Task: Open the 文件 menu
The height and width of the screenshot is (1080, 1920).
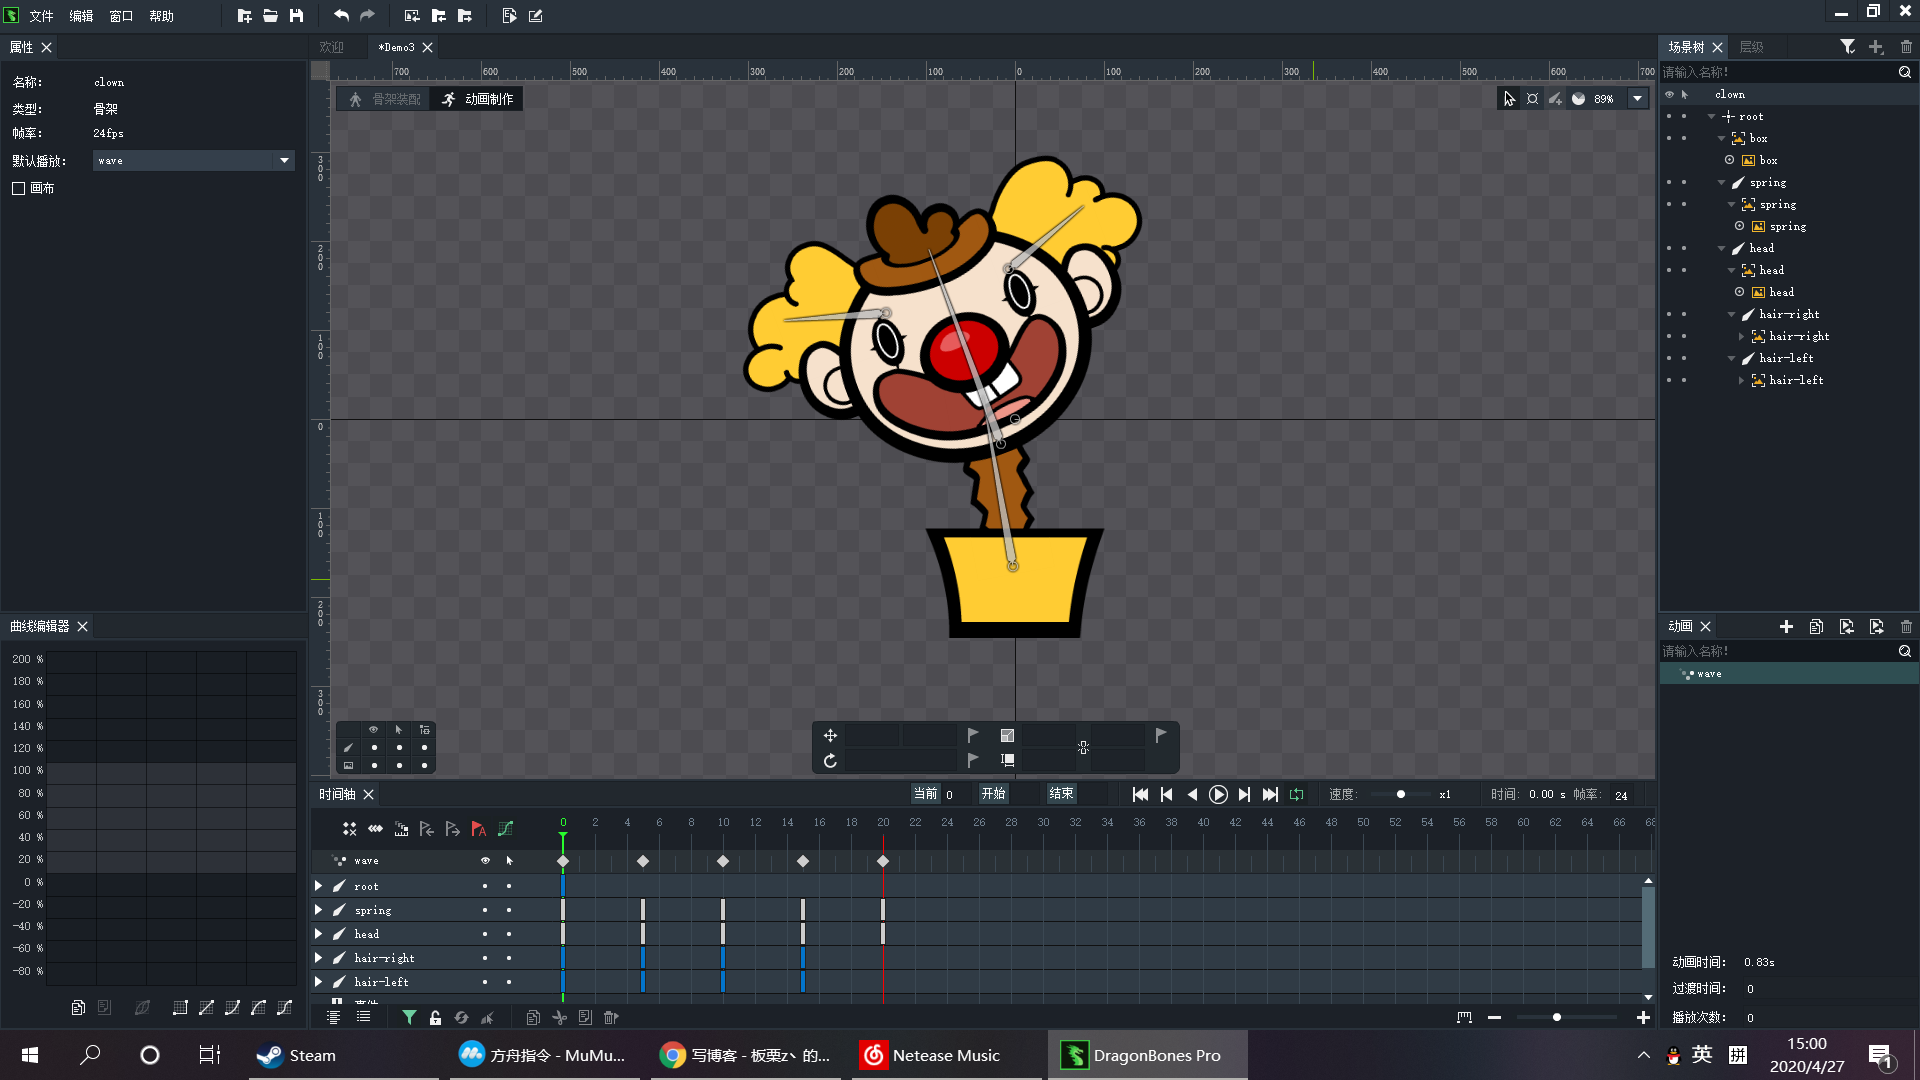Action: coord(41,16)
